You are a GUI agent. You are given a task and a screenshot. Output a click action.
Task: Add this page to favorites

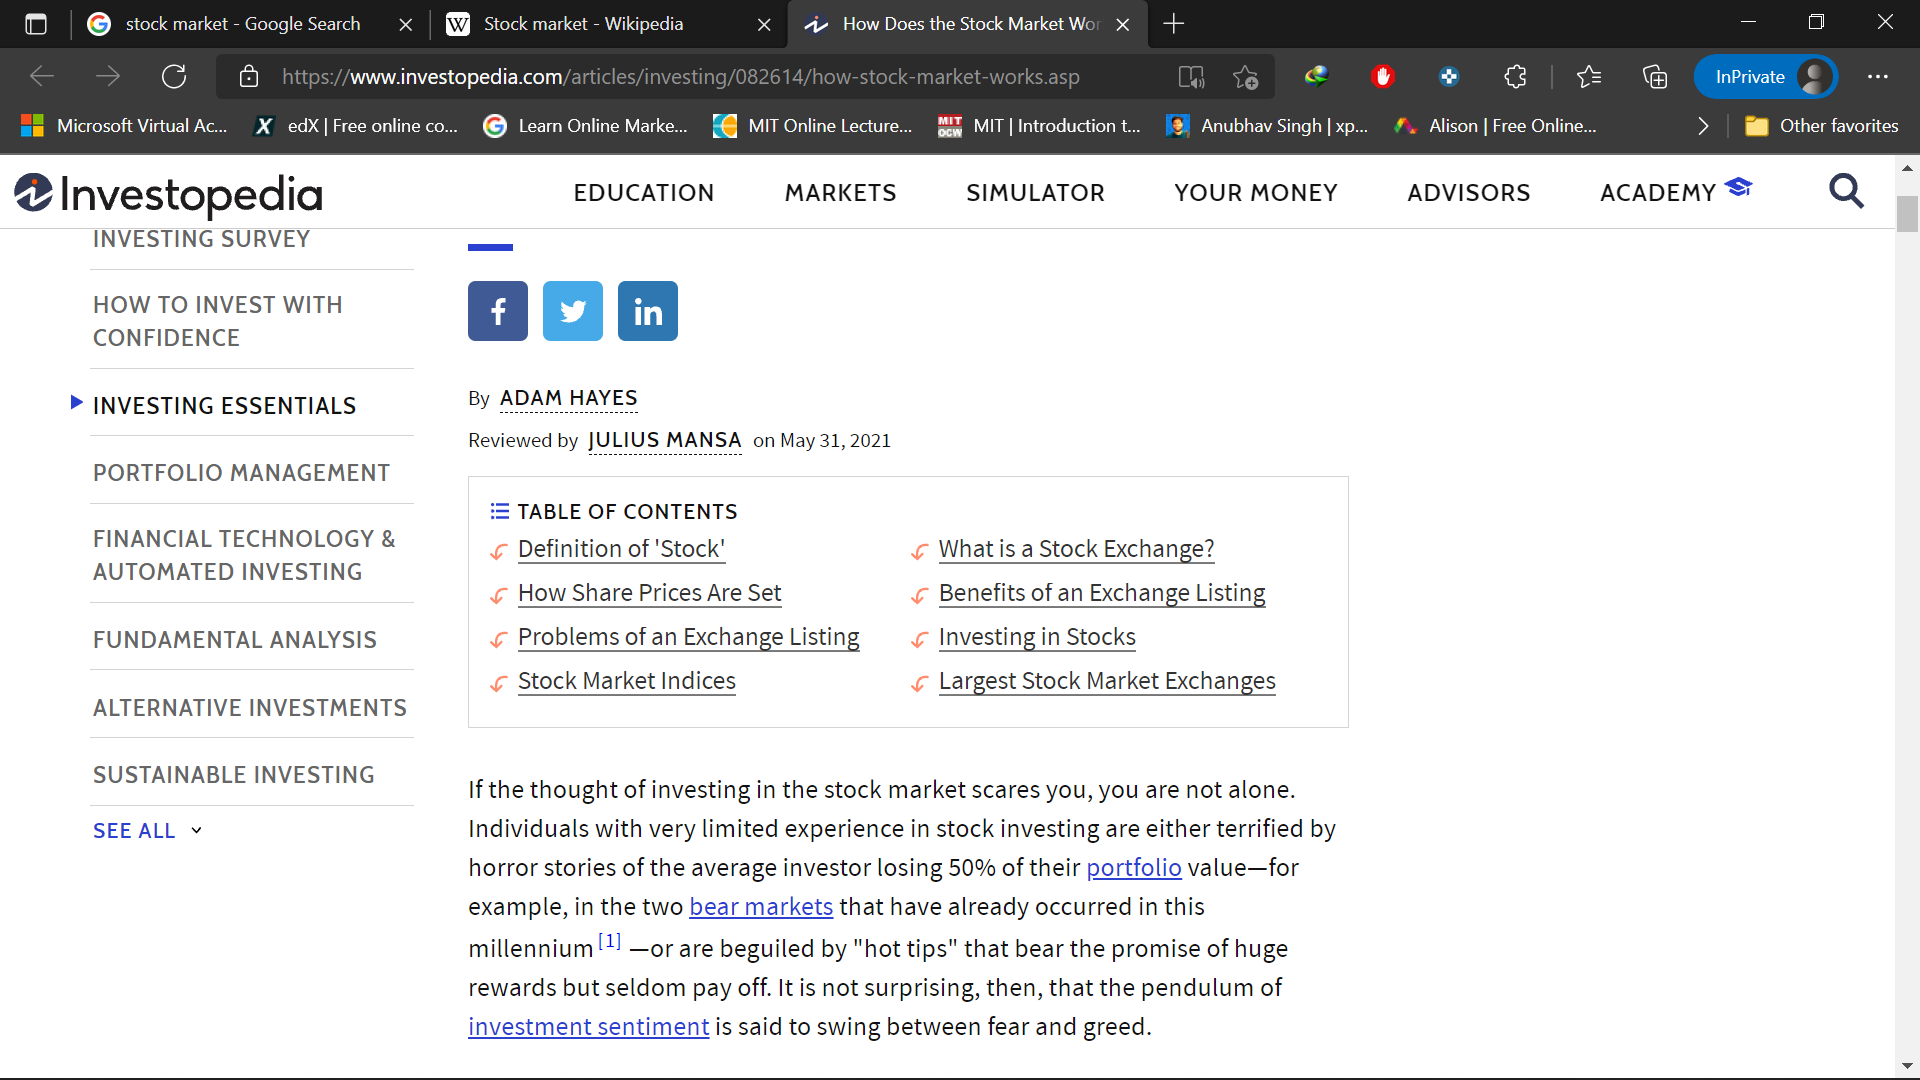(x=1245, y=77)
